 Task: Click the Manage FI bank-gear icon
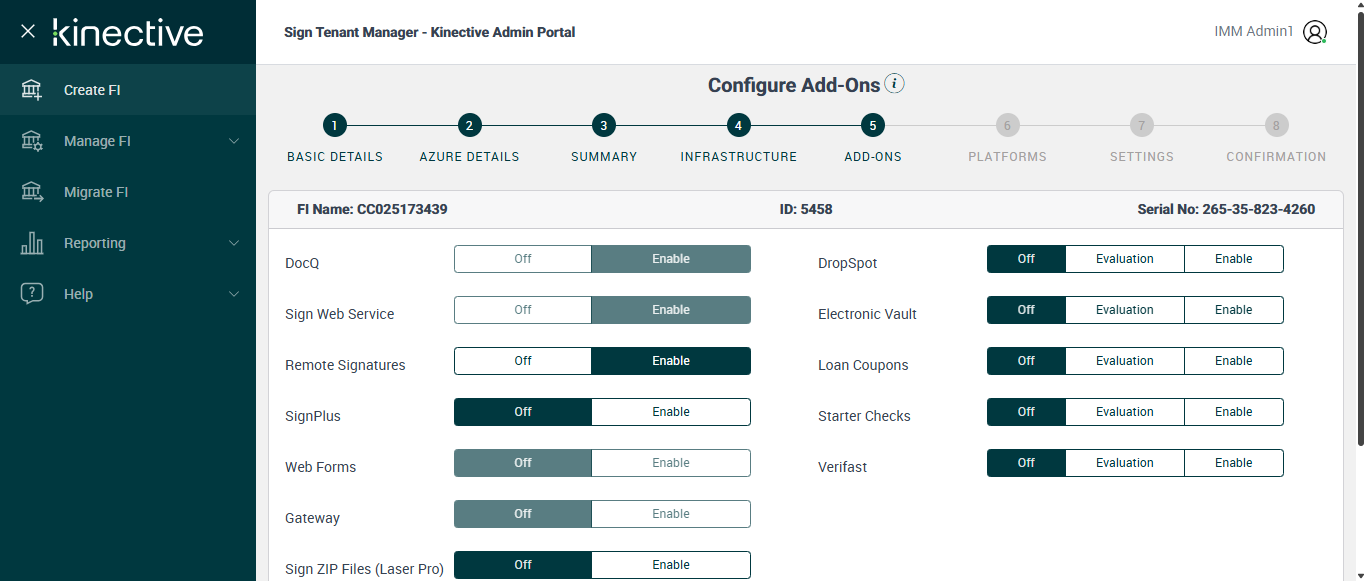tap(32, 141)
